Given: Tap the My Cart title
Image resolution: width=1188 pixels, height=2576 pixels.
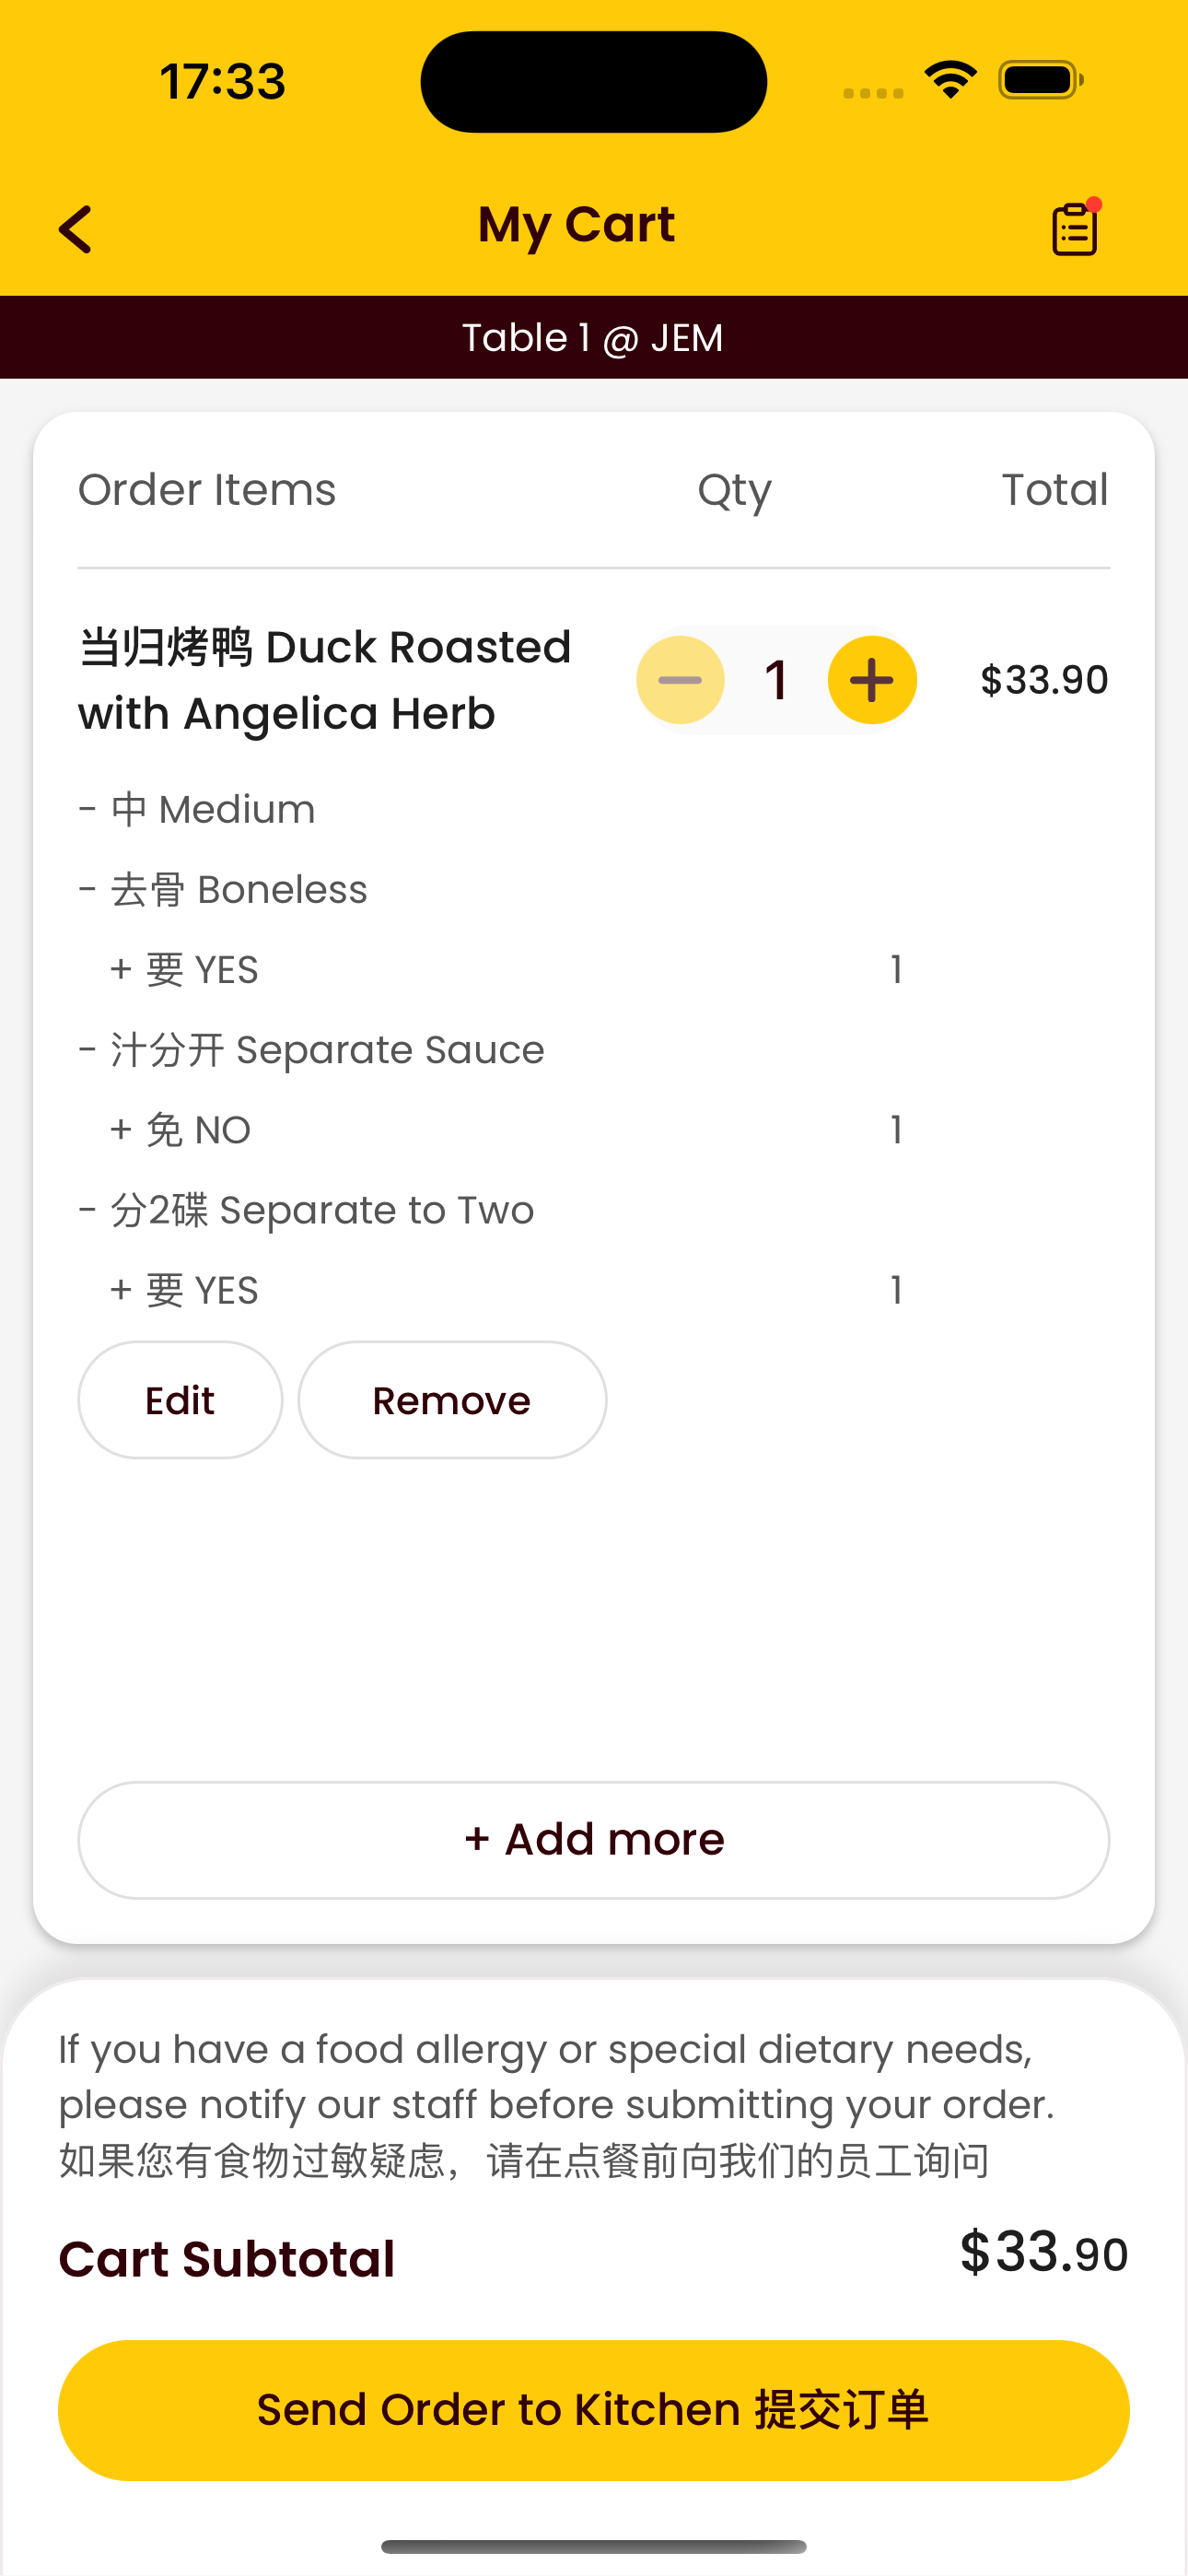Looking at the screenshot, I should tap(577, 225).
